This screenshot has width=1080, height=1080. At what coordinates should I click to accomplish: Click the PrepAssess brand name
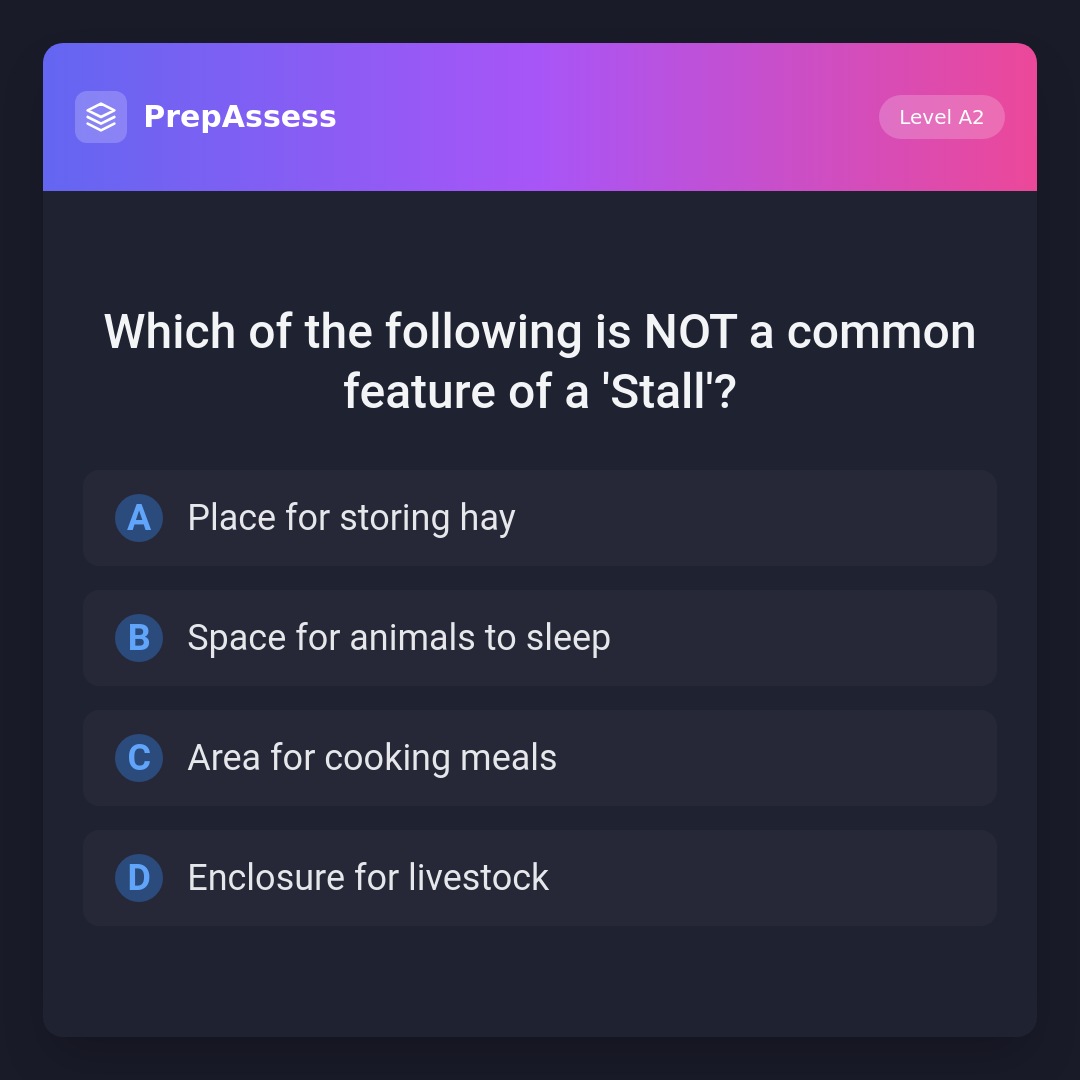[240, 117]
